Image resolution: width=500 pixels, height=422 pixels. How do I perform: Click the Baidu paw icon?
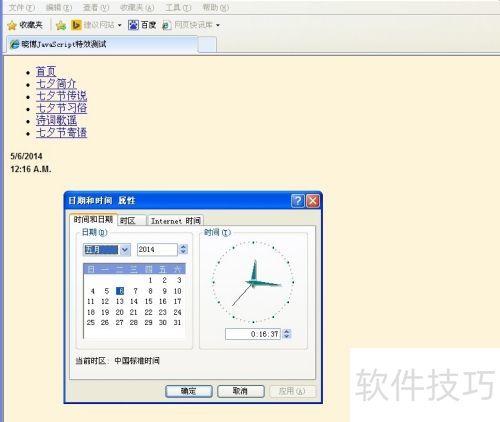click(x=133, y=25)
